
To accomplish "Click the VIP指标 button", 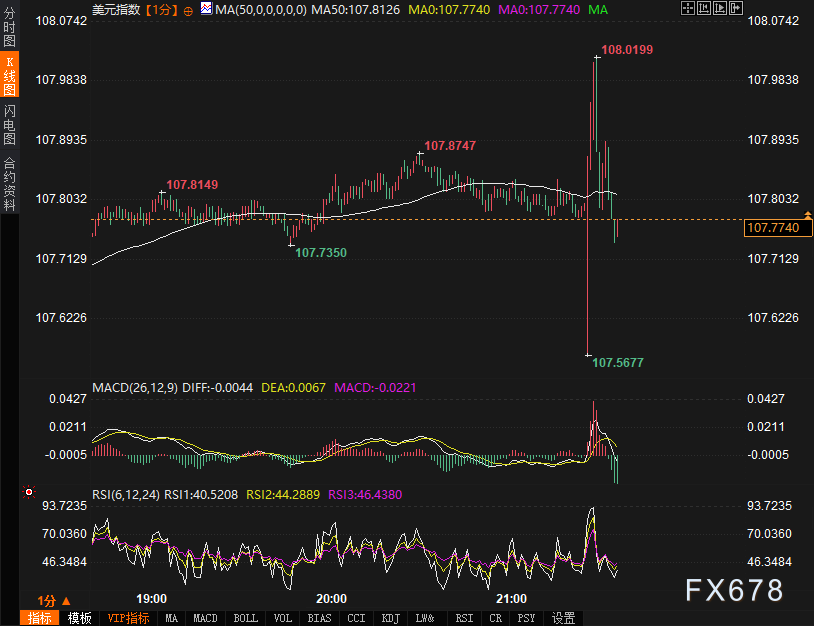I will coord(127,618).
